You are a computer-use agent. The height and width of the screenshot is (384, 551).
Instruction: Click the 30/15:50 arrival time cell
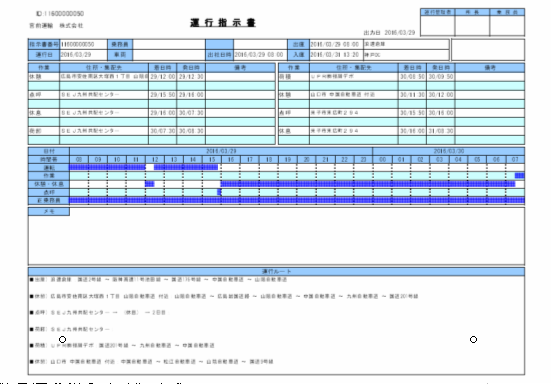pos(413,113)
